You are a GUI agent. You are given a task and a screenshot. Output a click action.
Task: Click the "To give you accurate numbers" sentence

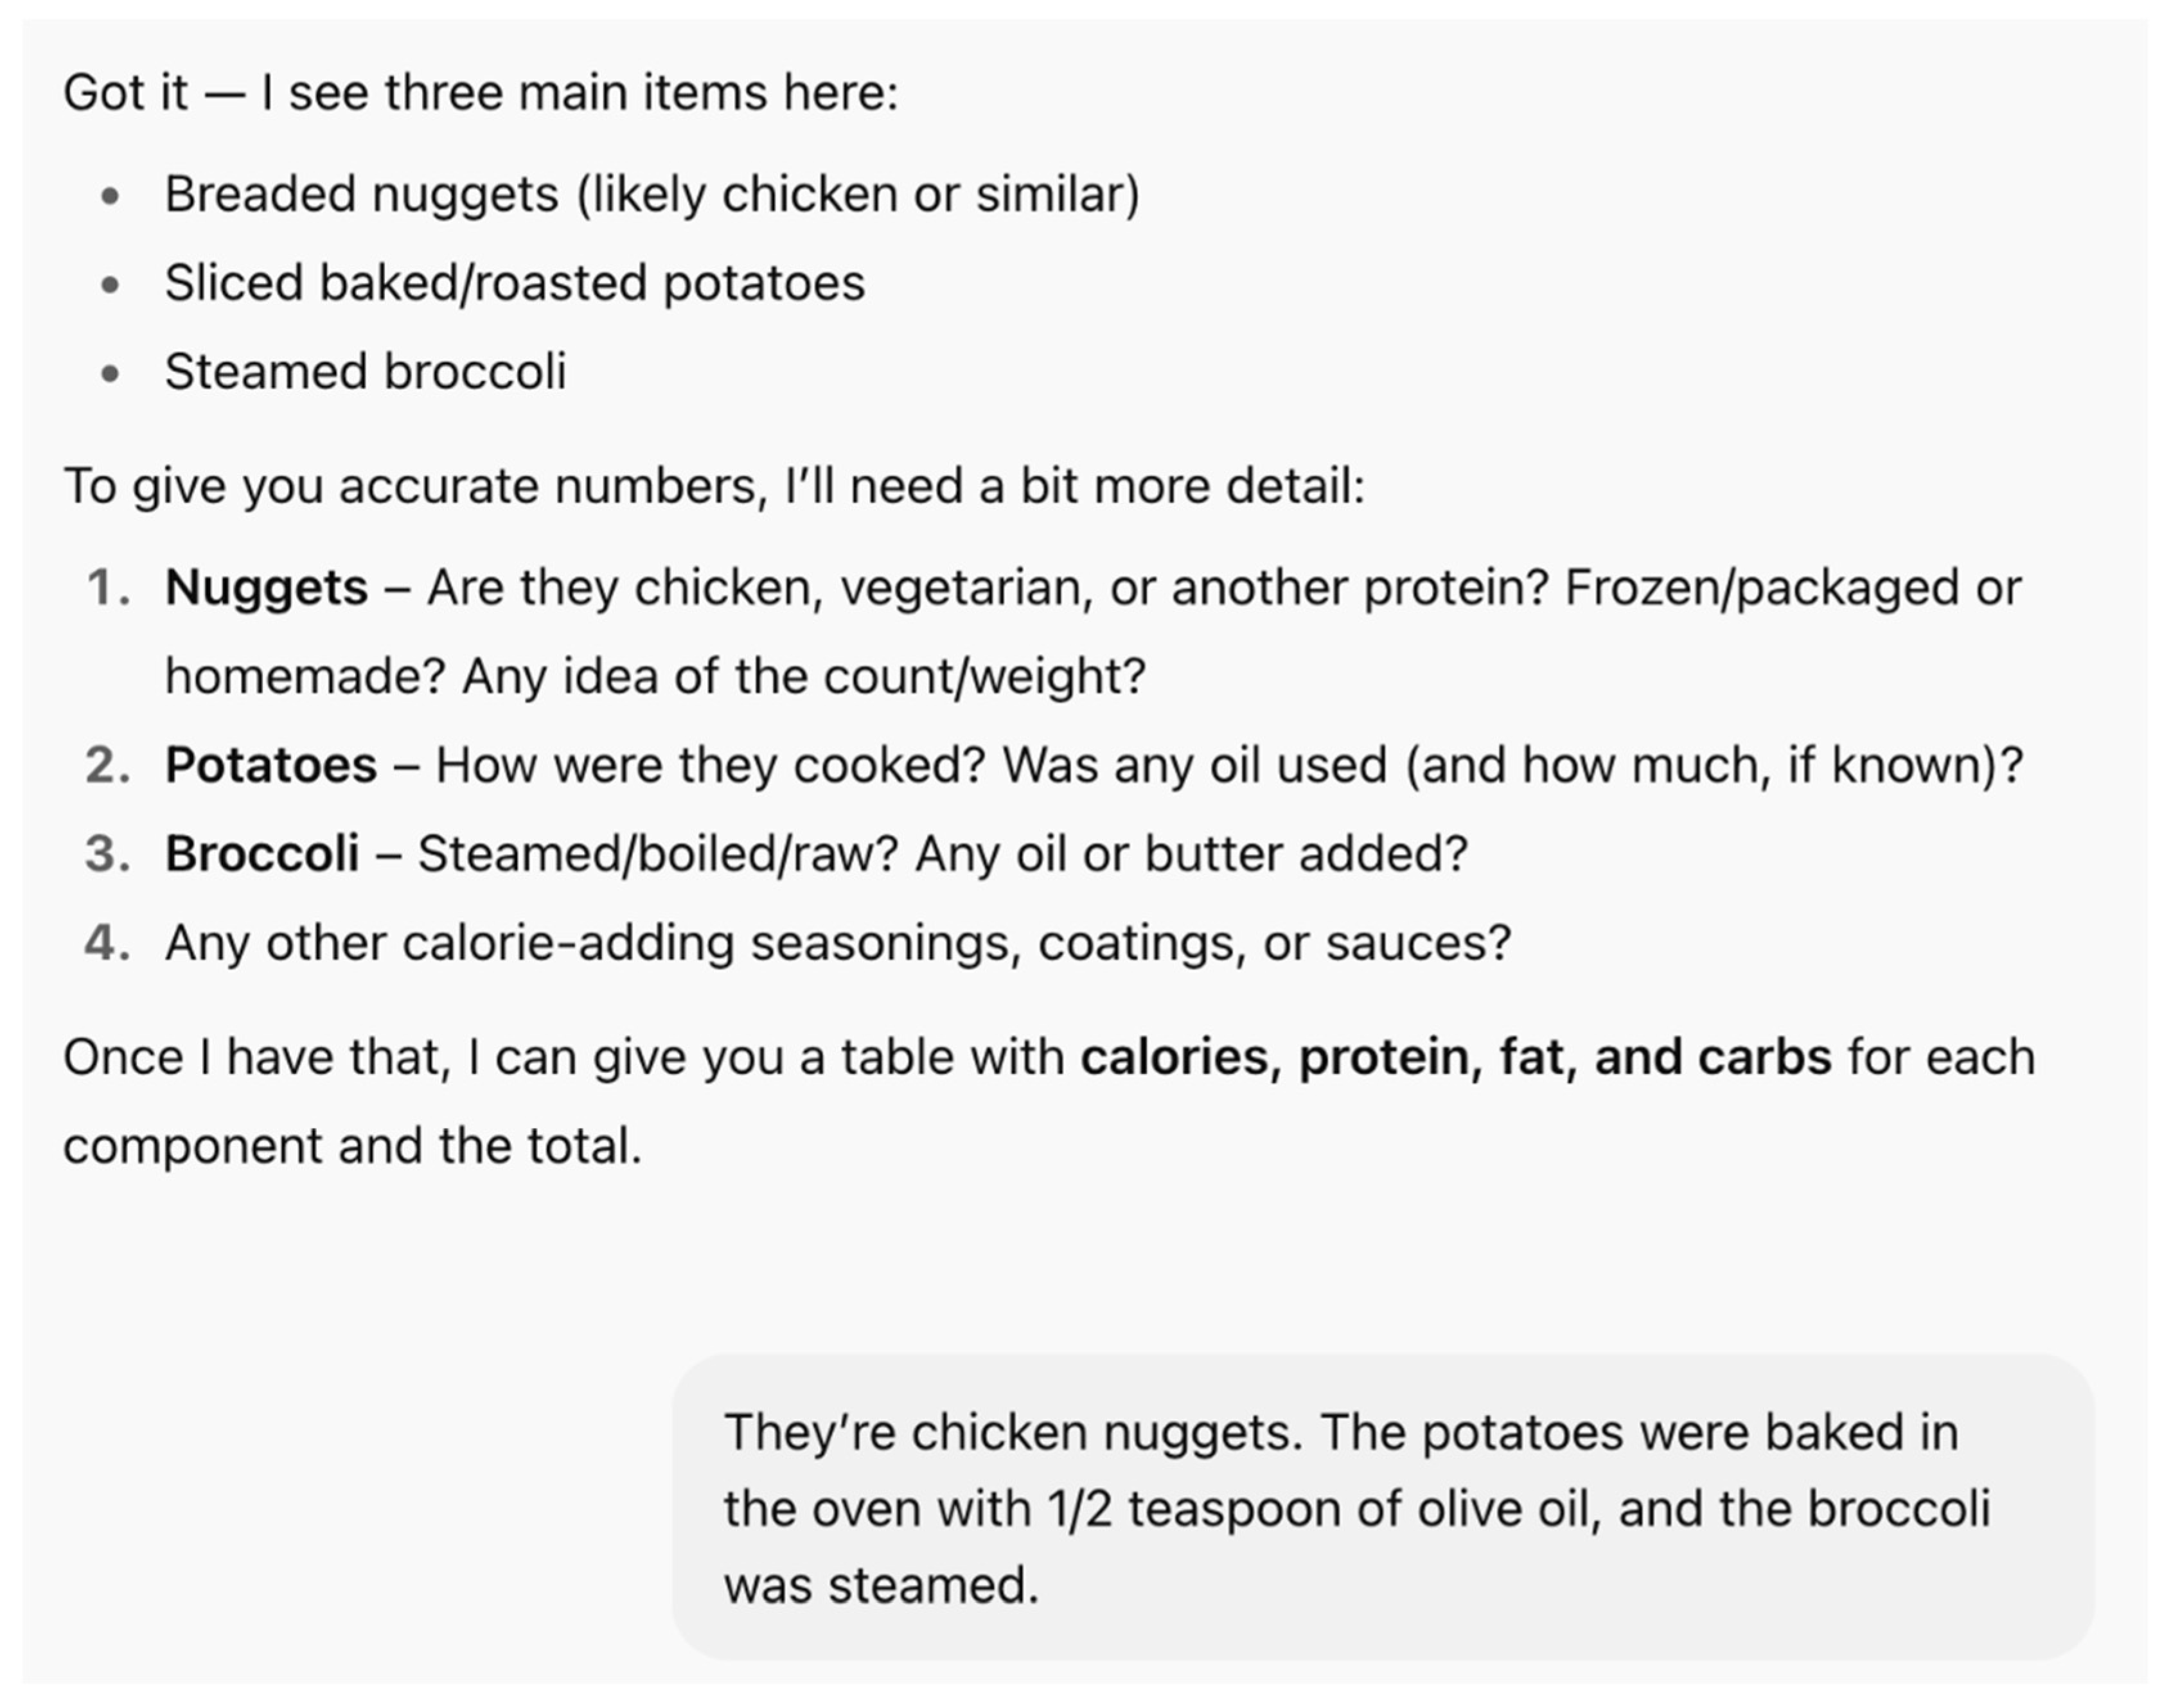(713, 487)
